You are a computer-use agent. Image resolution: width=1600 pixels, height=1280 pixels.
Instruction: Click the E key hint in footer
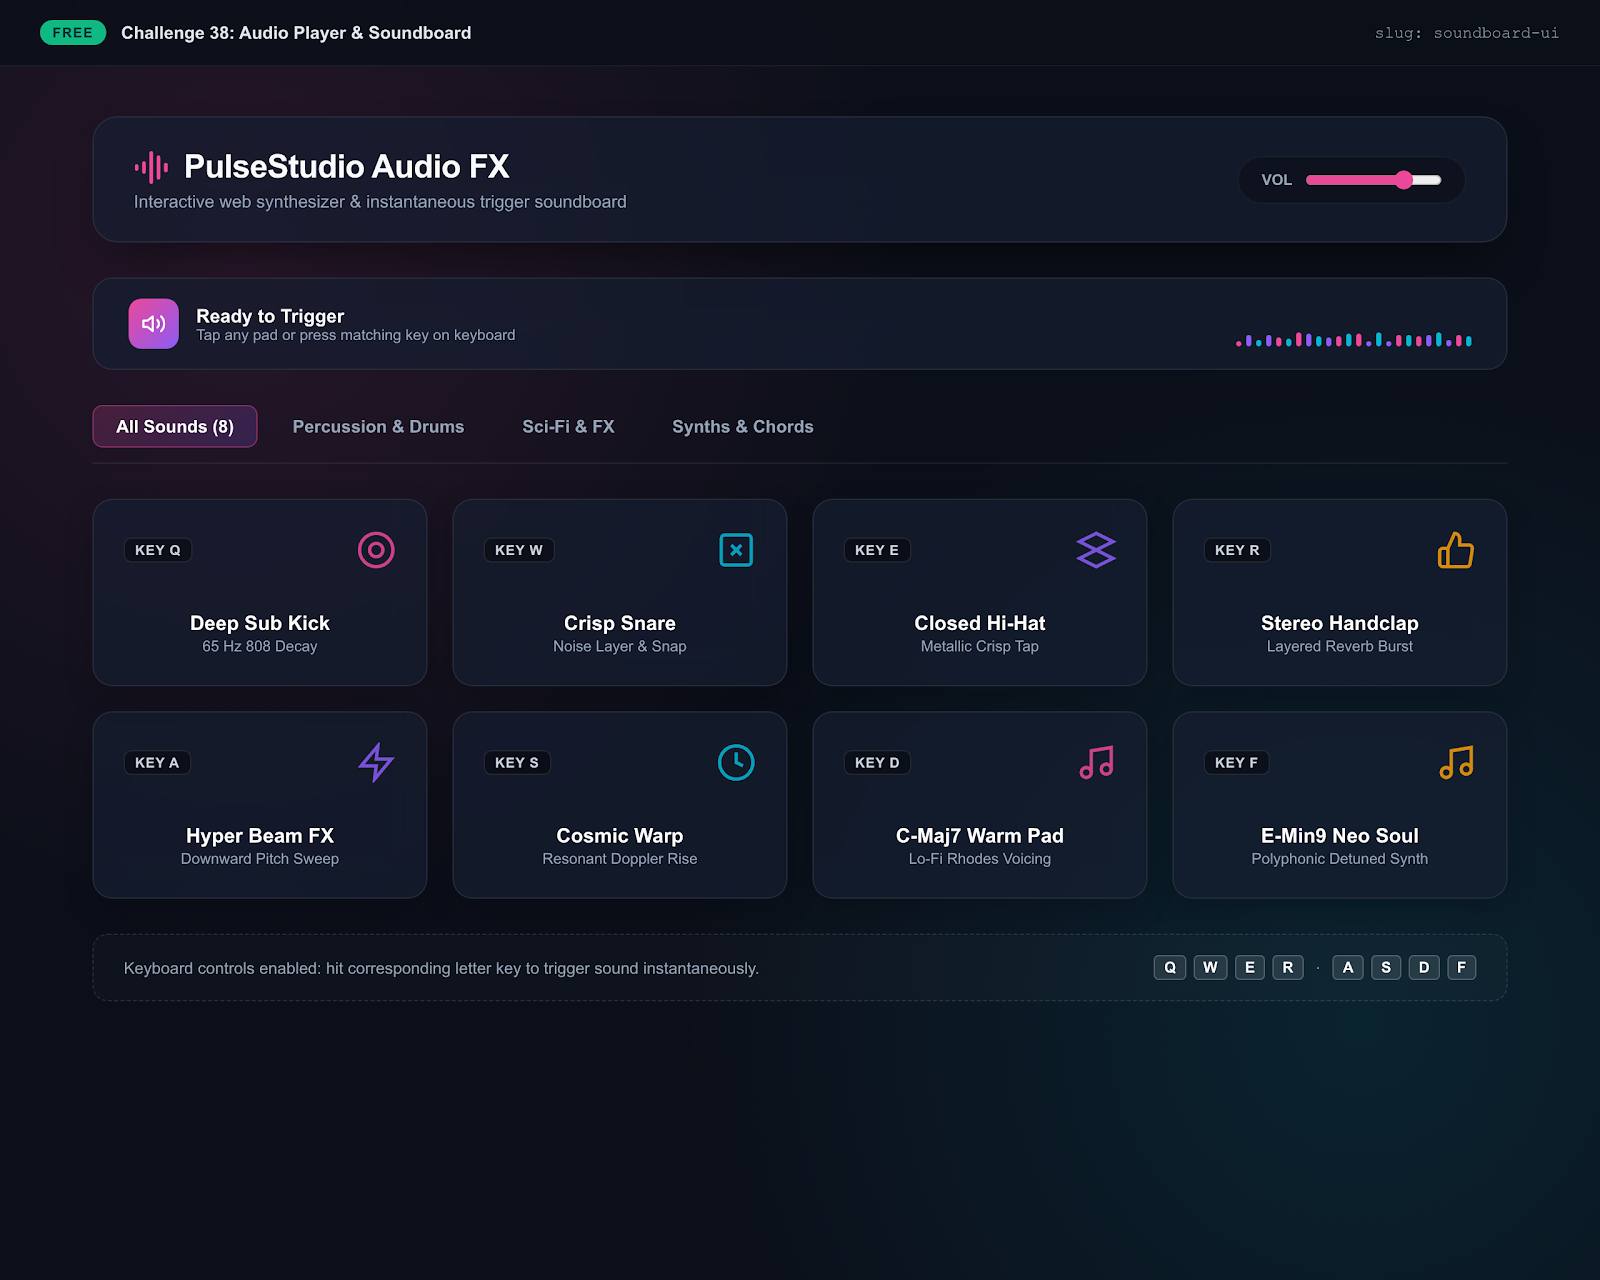tap(1250, 968)
